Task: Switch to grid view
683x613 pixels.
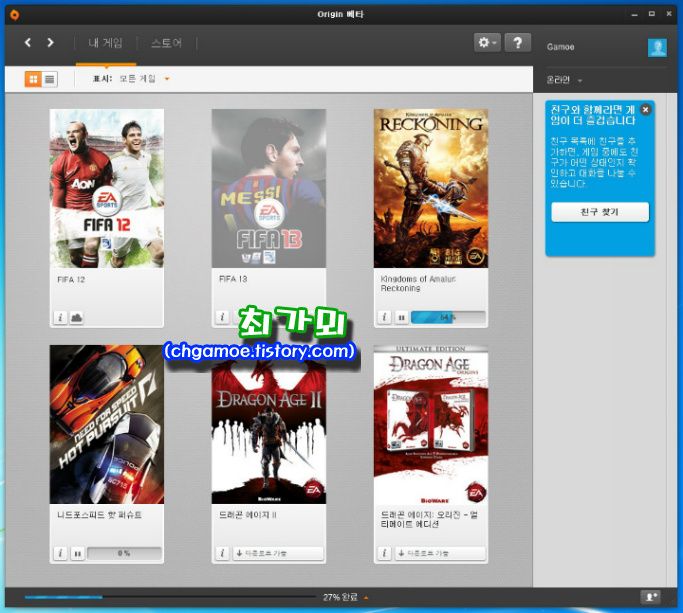Action: tap(33, 79)
